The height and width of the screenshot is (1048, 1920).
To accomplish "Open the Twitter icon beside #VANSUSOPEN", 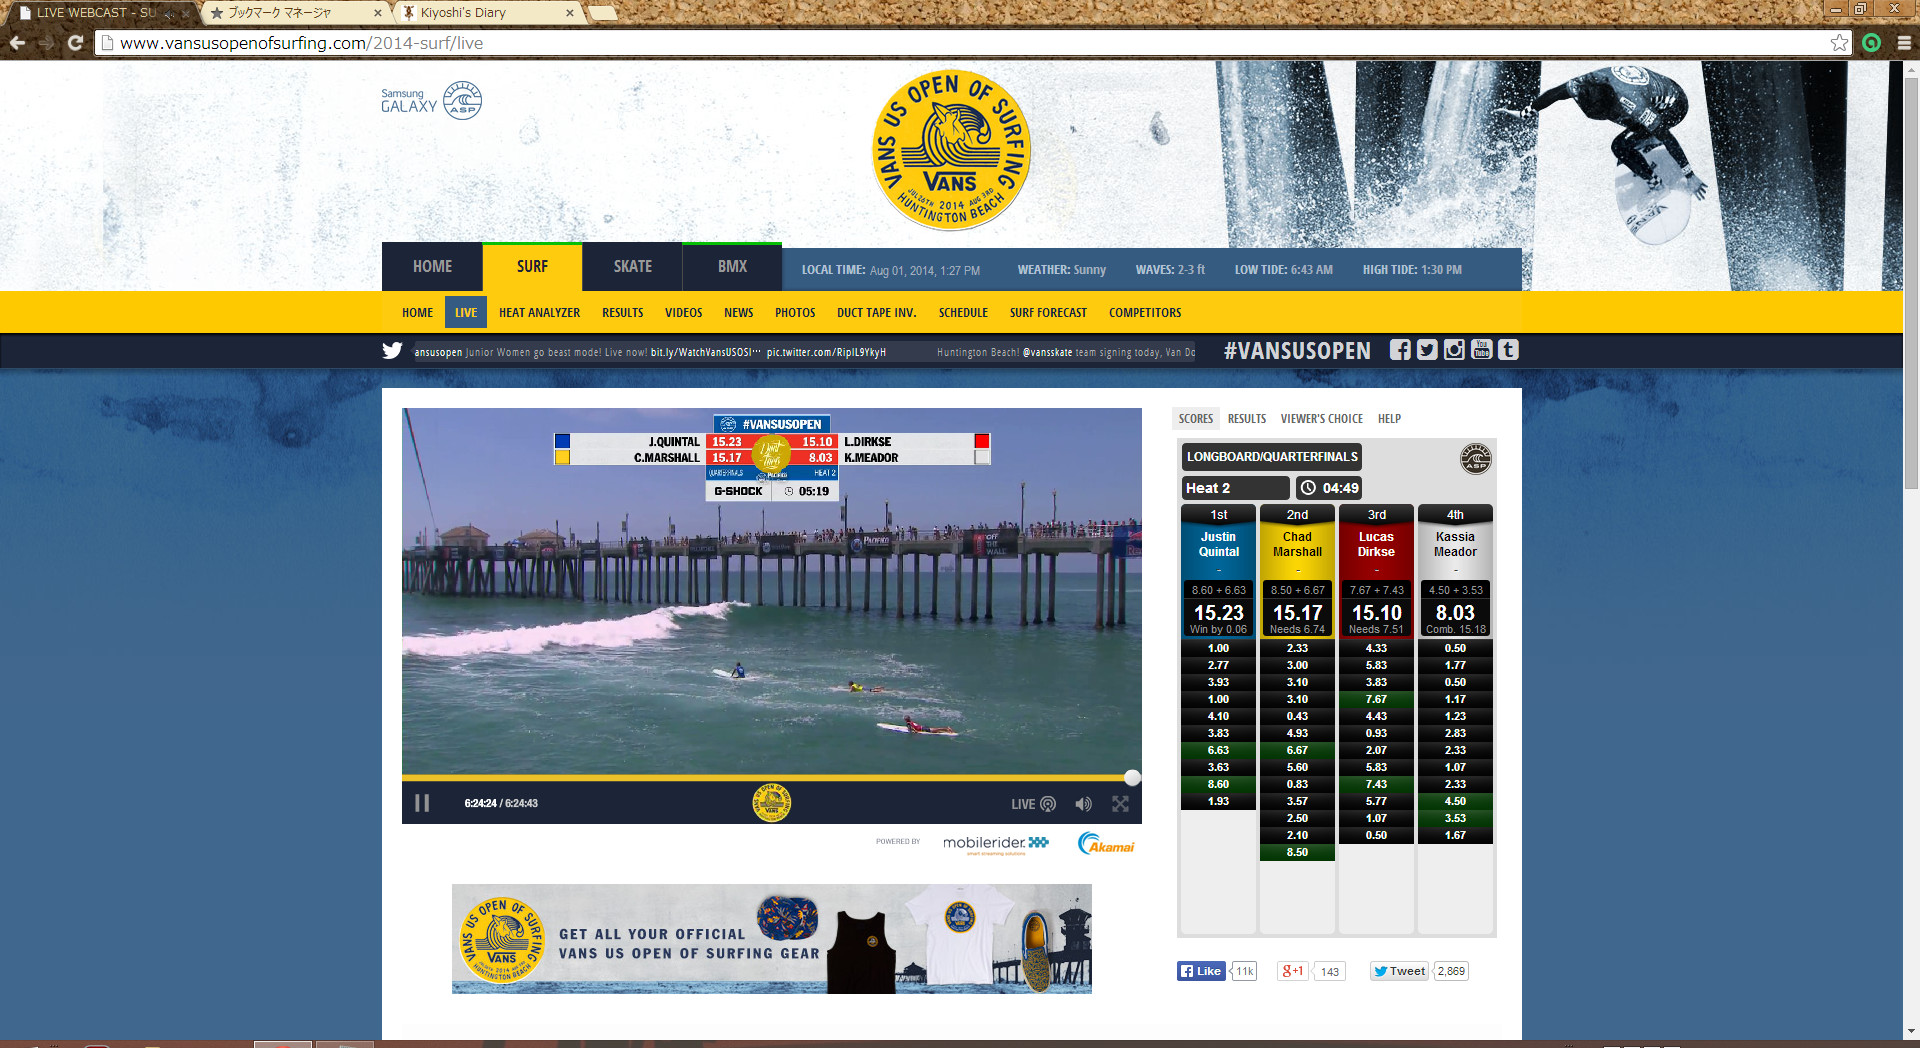I will click(x=1427, y=350).
